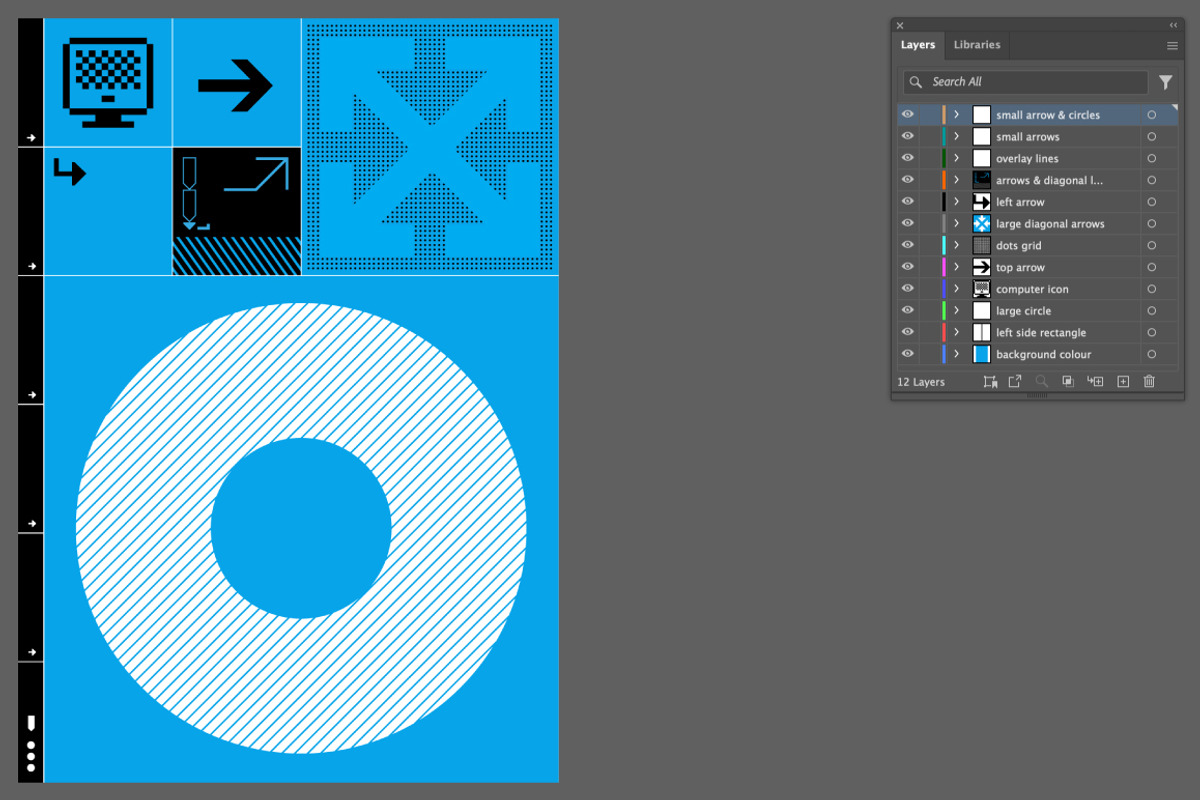The image size is (1200, 800).
Task: Select the Layers tab
Action: pos(918,45)
